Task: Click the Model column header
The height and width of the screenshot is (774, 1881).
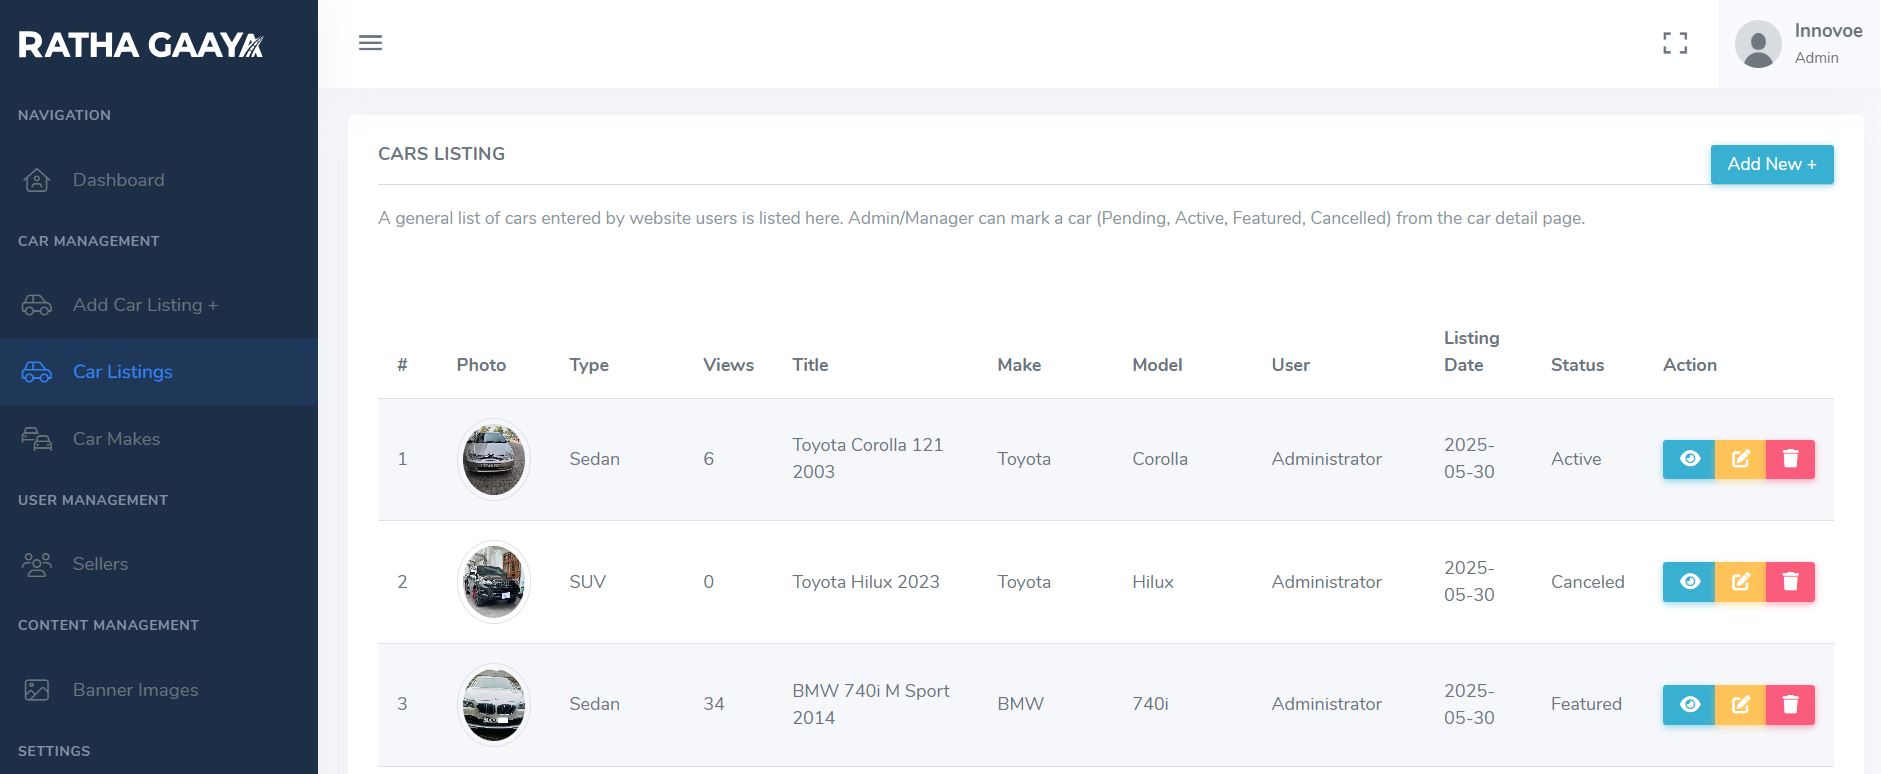Action: pyautogui.click(x=1157, y=365)
